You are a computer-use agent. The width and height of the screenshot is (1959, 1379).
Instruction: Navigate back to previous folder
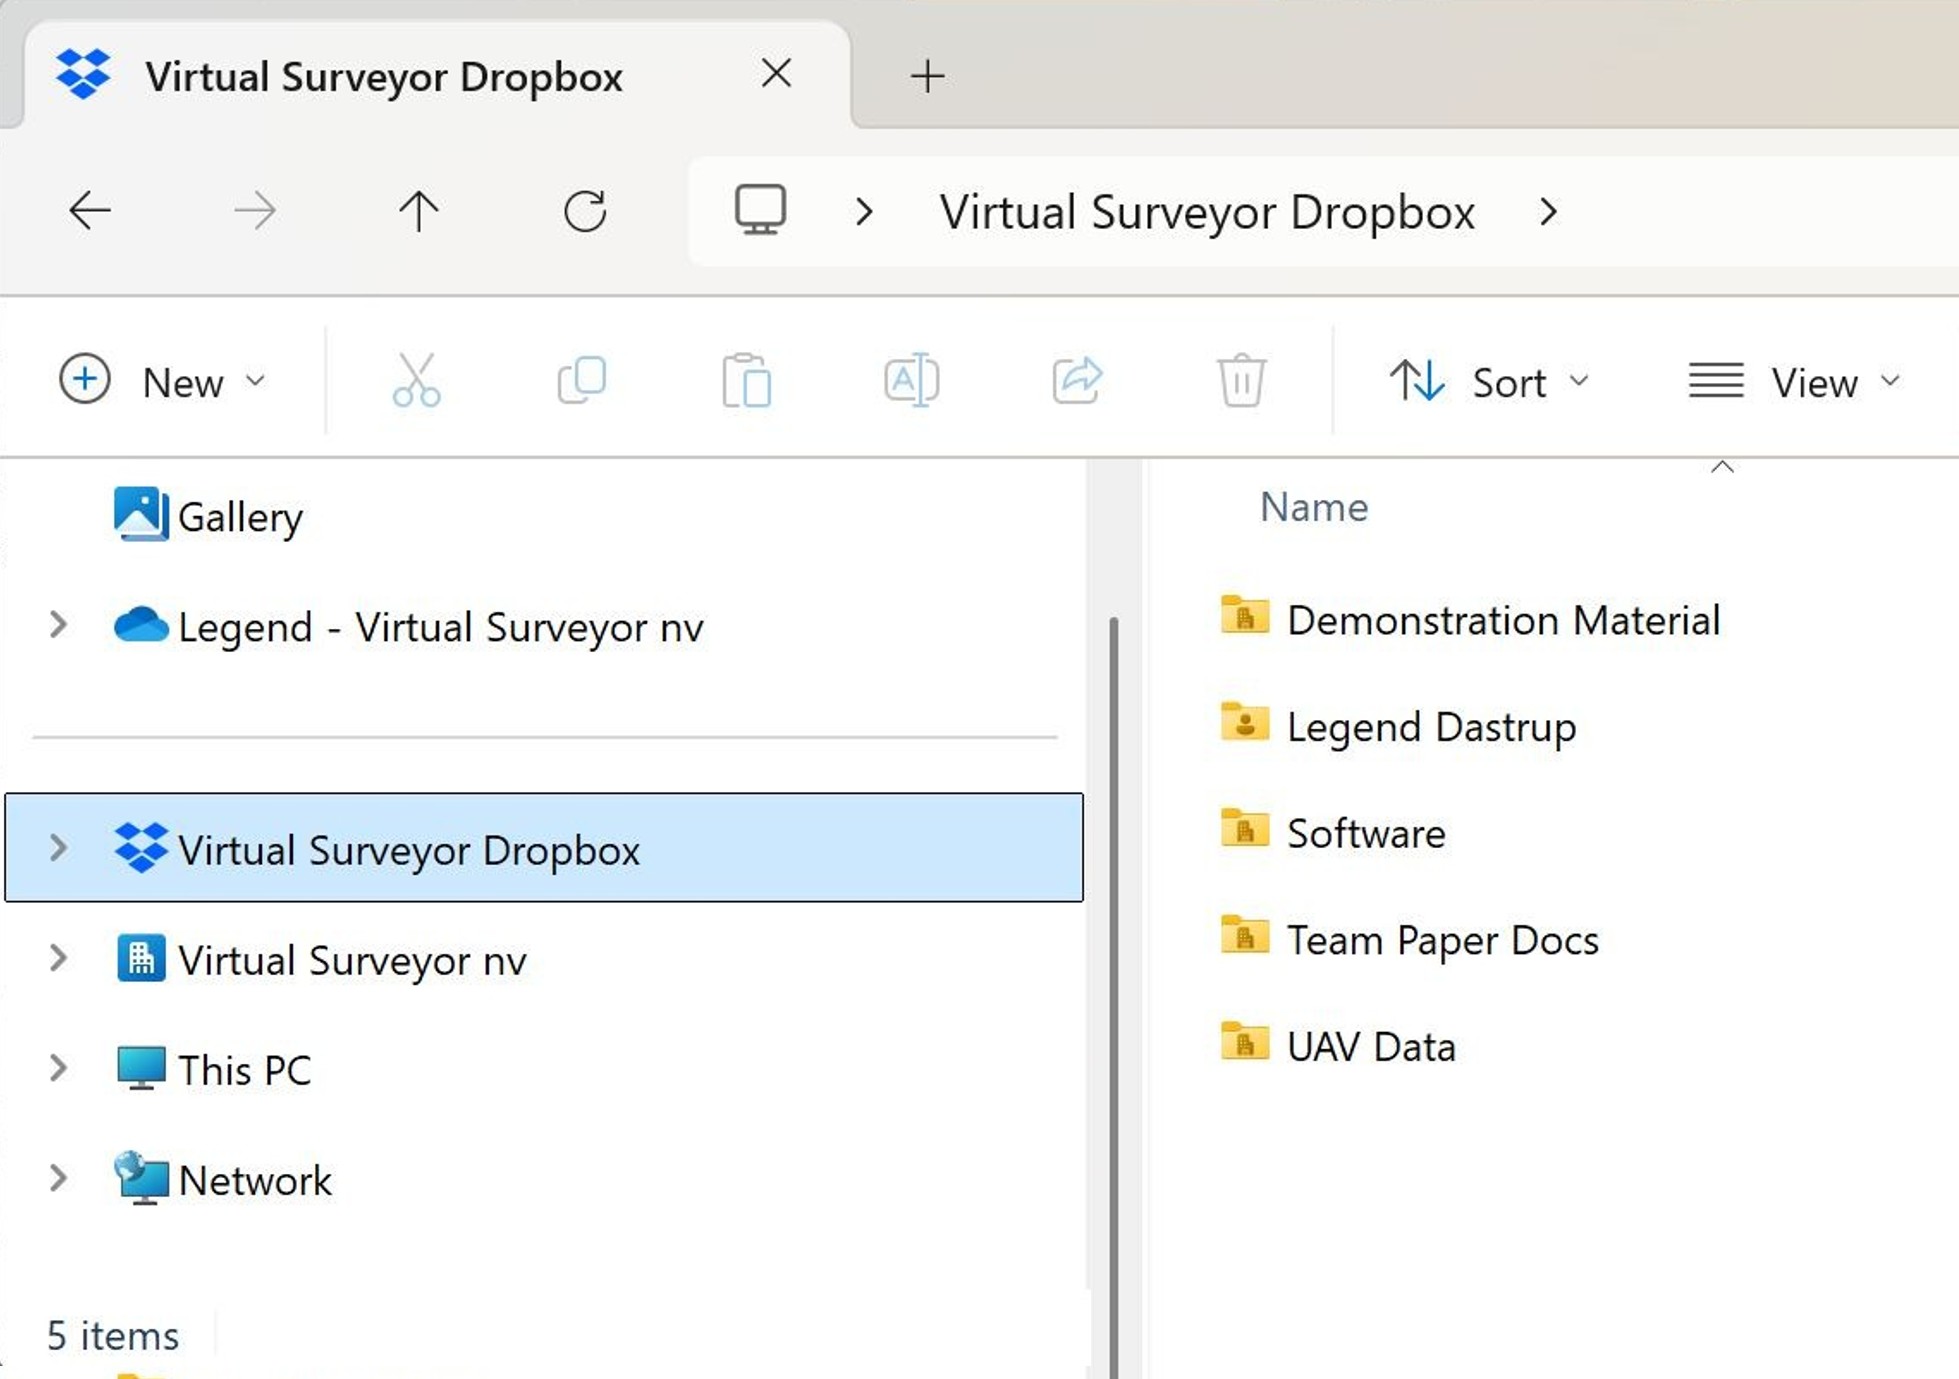pyautogui.click(x=90, y=211)
